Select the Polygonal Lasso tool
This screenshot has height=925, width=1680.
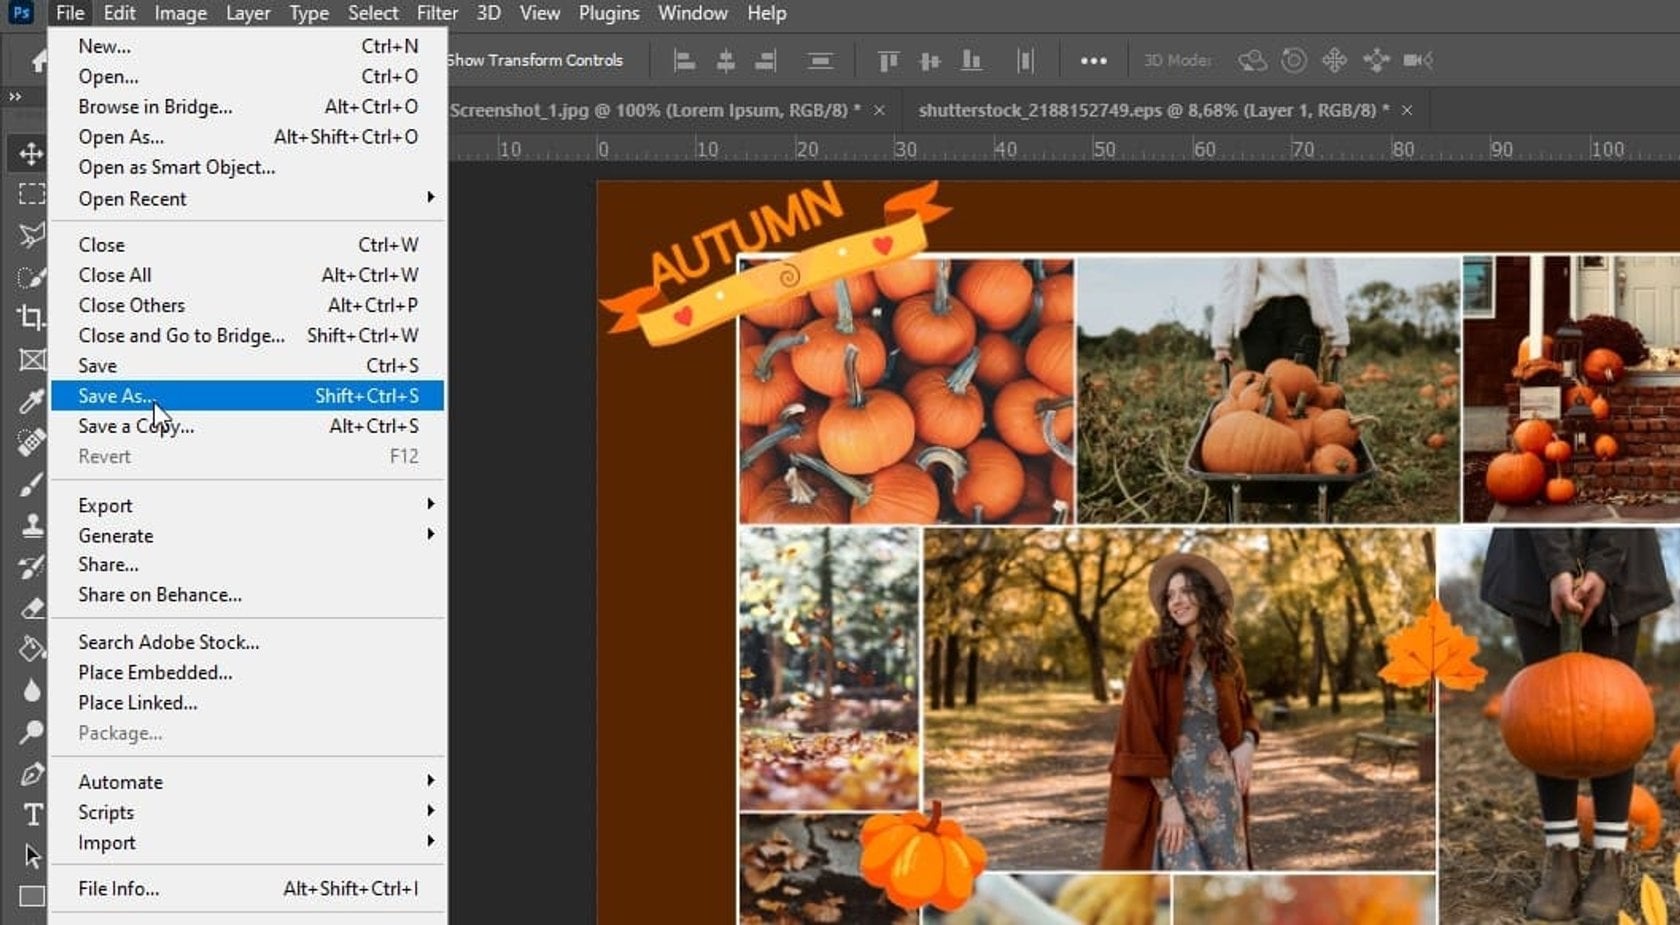[x=31, y=235]
